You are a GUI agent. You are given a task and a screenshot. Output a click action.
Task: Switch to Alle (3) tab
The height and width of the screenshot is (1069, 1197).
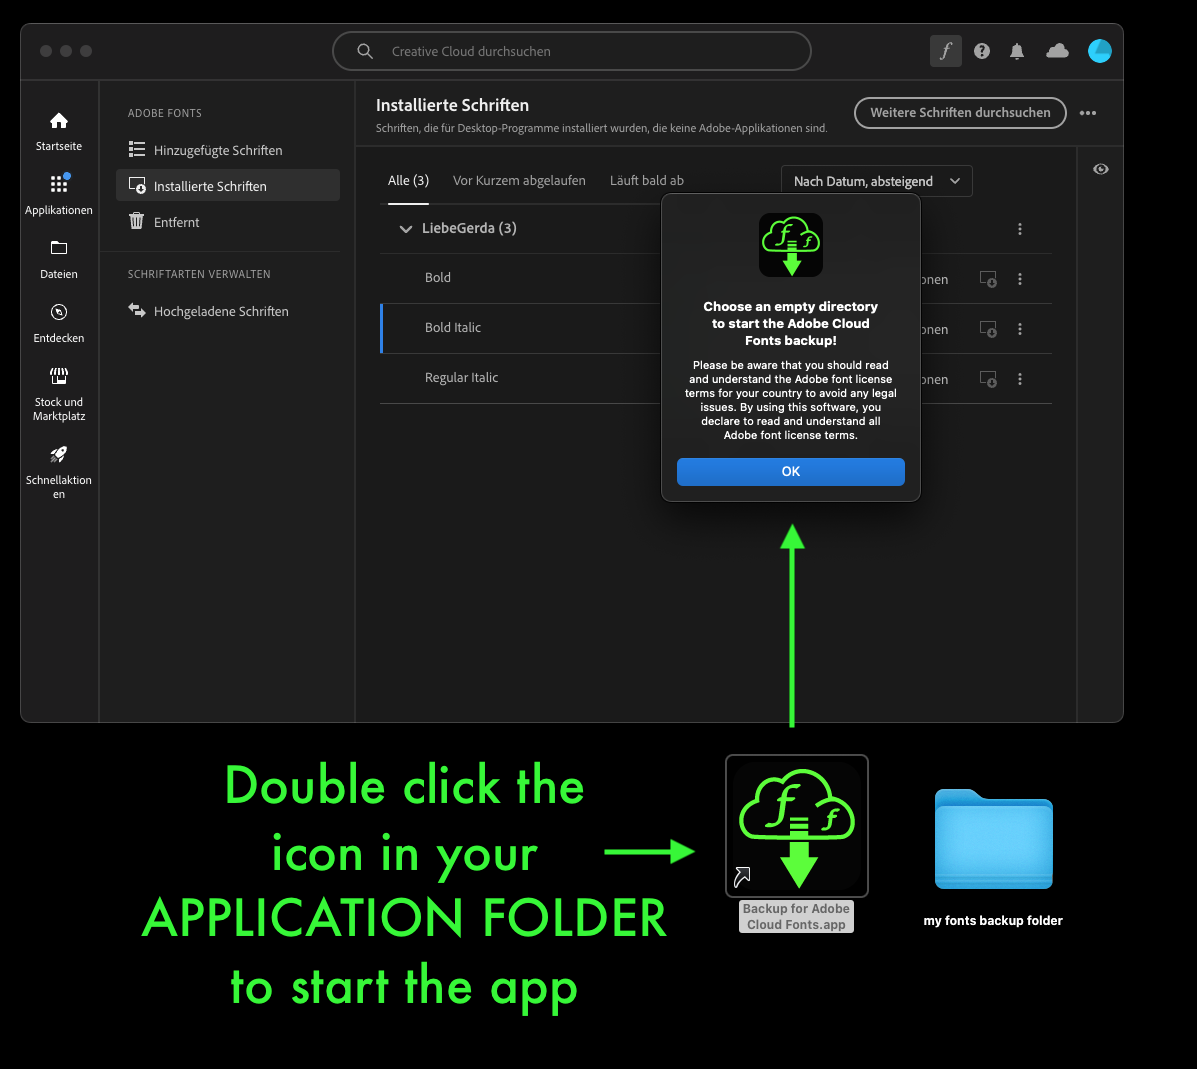pos(408,181)
